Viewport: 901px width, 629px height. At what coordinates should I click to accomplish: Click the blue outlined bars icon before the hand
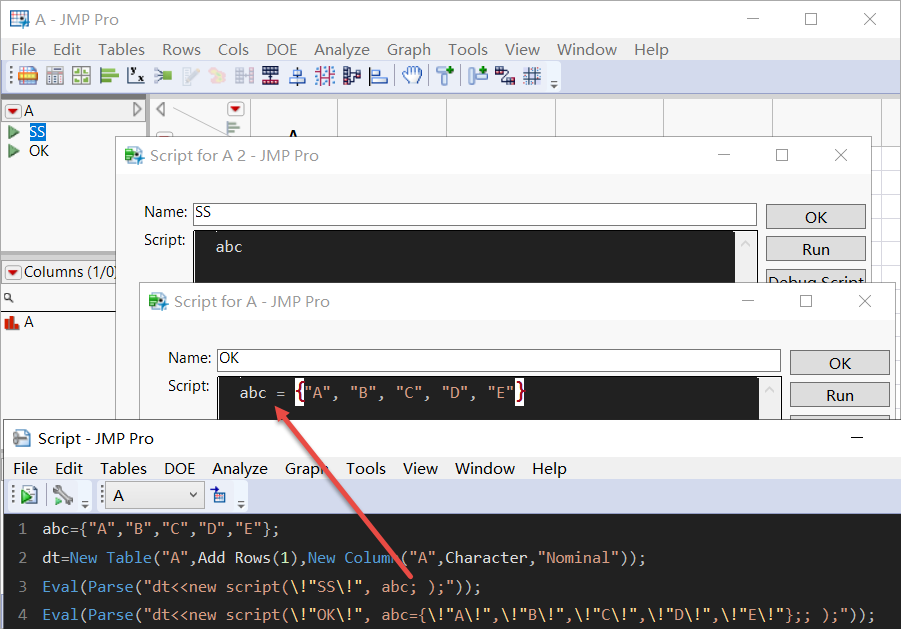[378, 75]
